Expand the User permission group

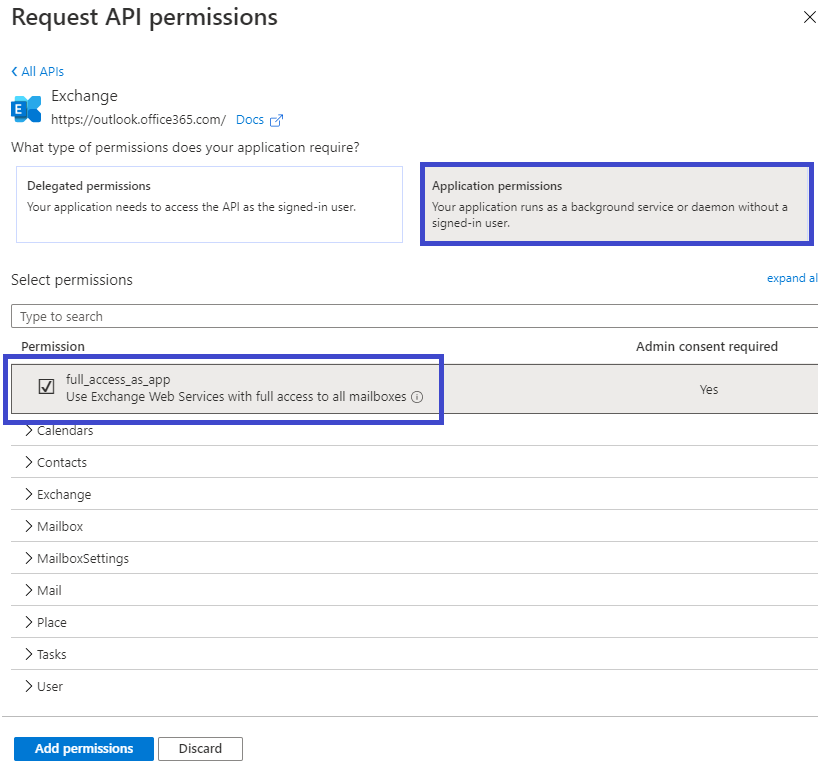29,686
